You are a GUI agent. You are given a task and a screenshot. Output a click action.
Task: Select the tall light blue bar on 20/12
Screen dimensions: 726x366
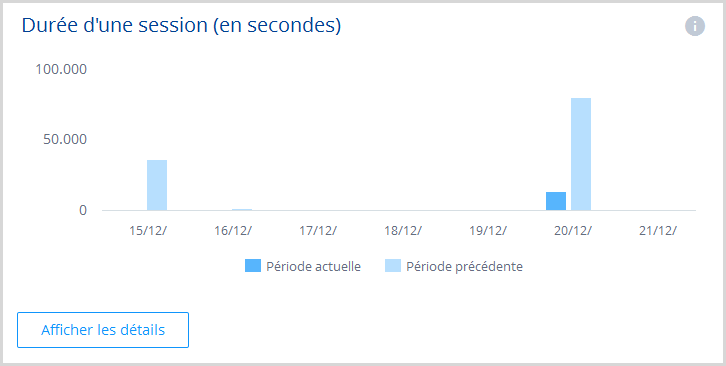581,154
